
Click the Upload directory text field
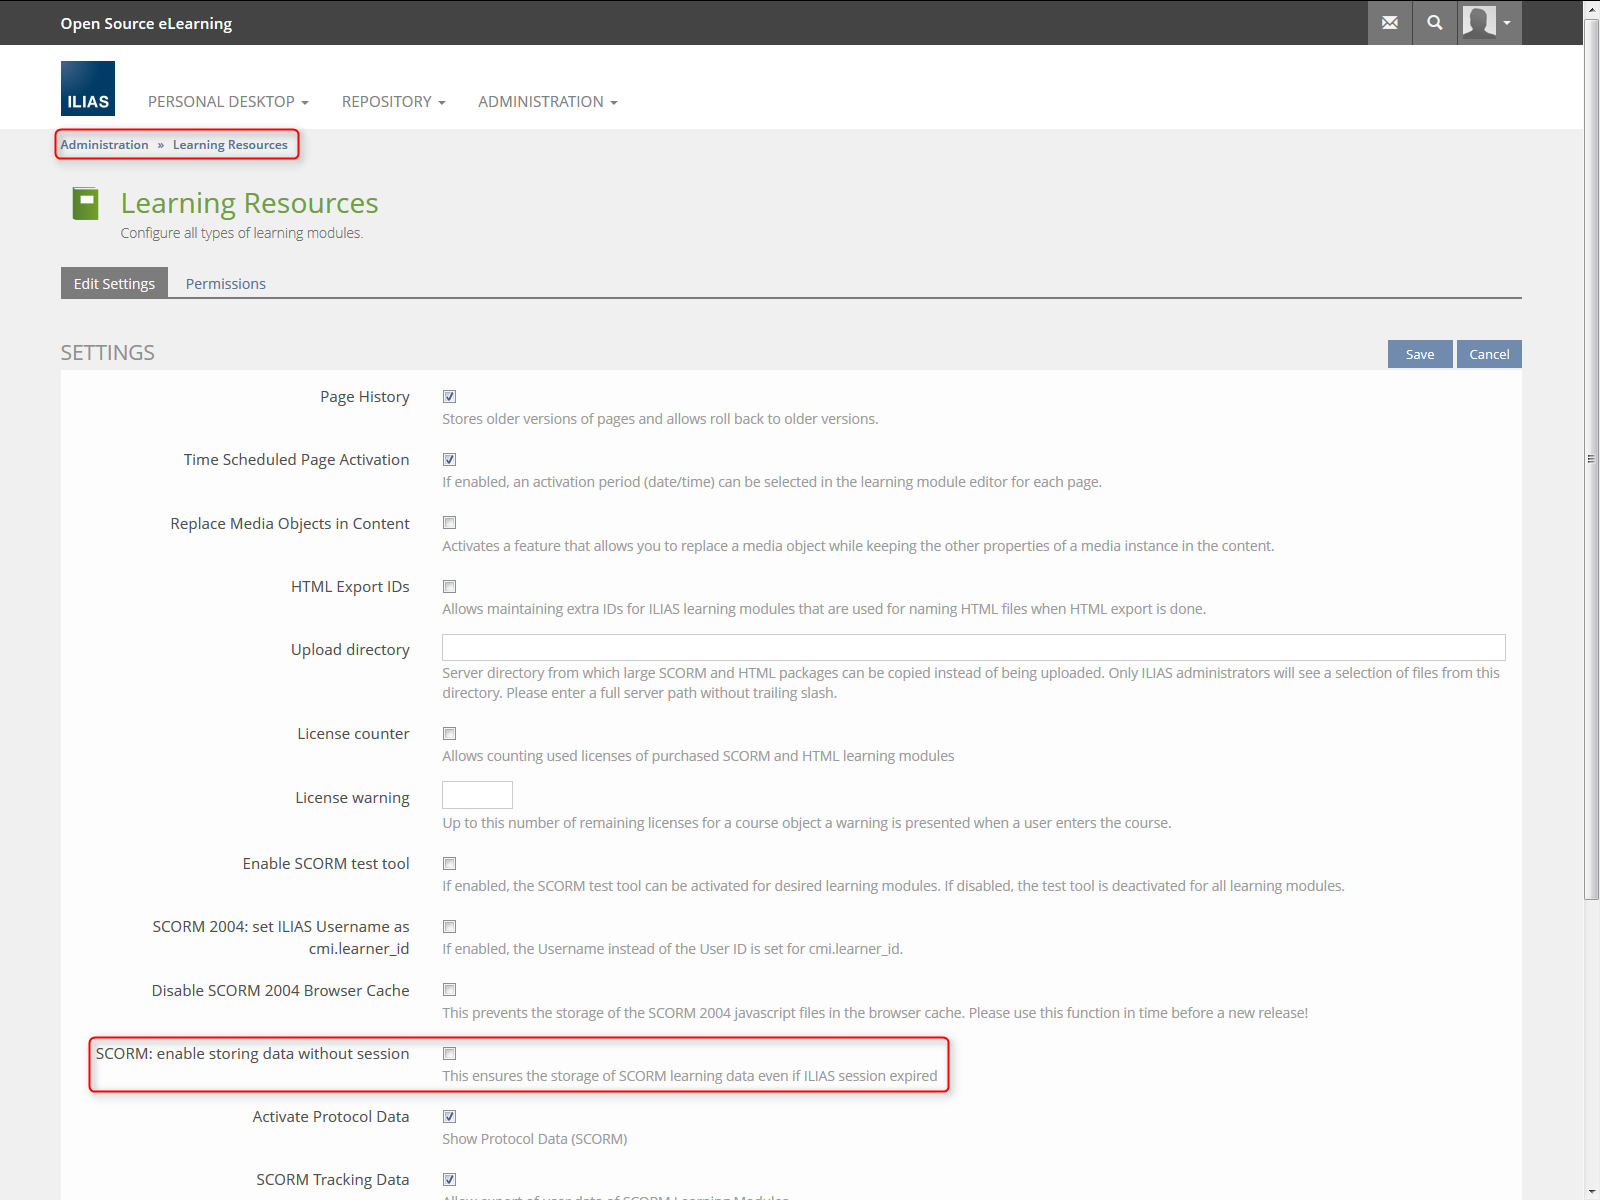[x=973, y=647]
